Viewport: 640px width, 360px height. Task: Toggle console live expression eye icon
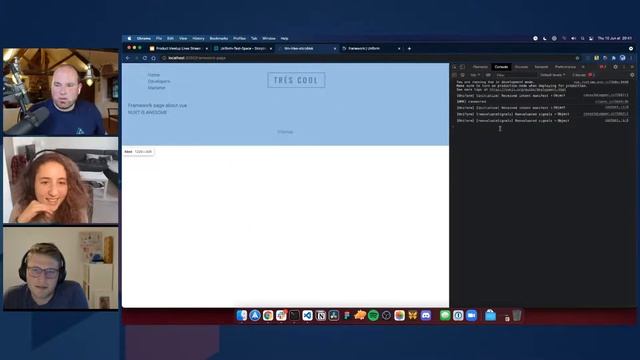click(x=488, y=75)
